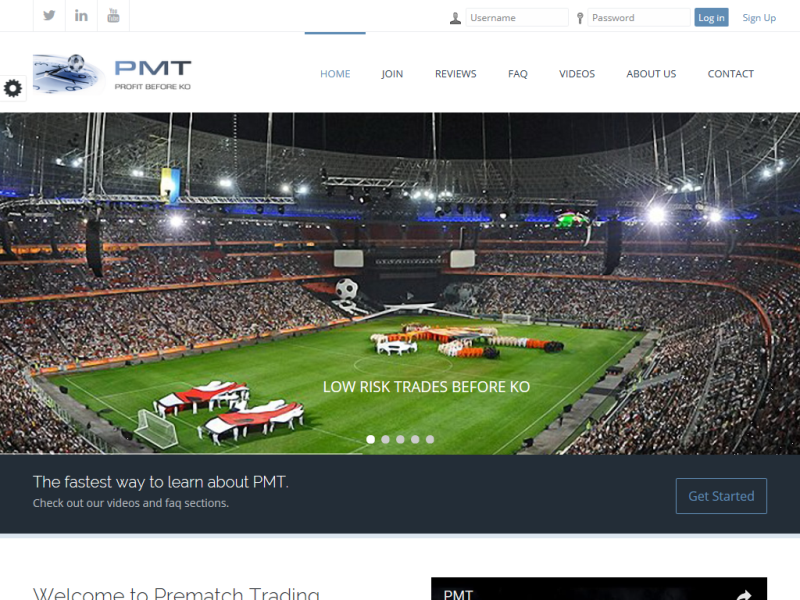
Task: Open the YouTube social icon
Action: (113, 15)
